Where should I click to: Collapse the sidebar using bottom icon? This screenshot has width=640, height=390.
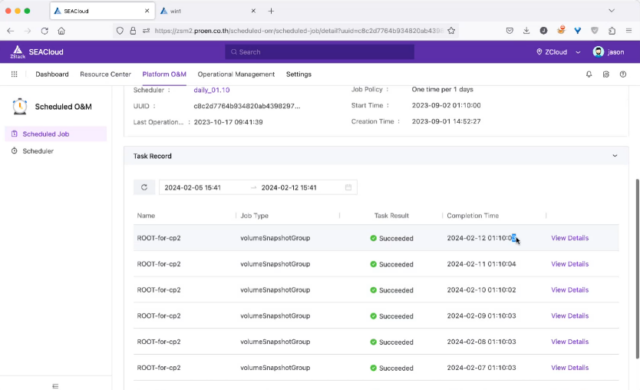(x=56, y=386)
